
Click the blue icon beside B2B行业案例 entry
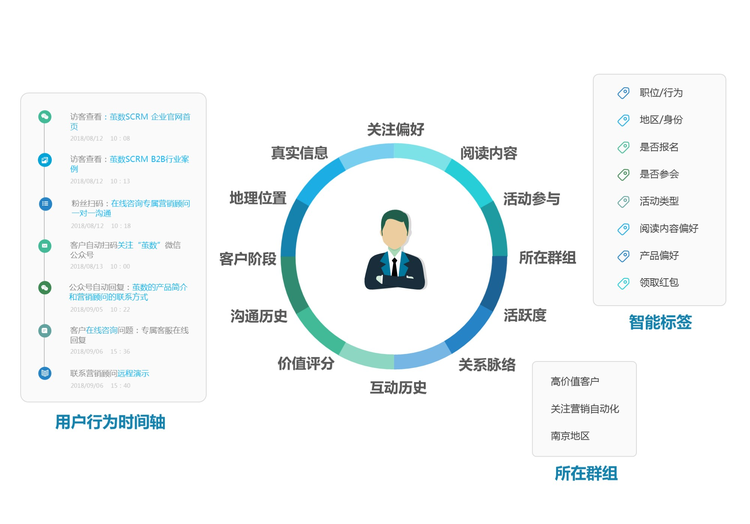click(44, 160)
